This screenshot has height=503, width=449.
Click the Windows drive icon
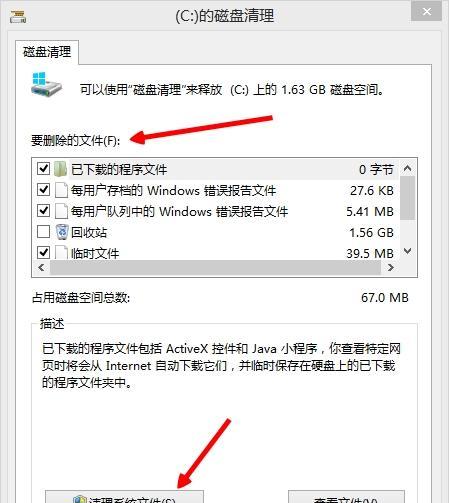click(x=46, y=85)
